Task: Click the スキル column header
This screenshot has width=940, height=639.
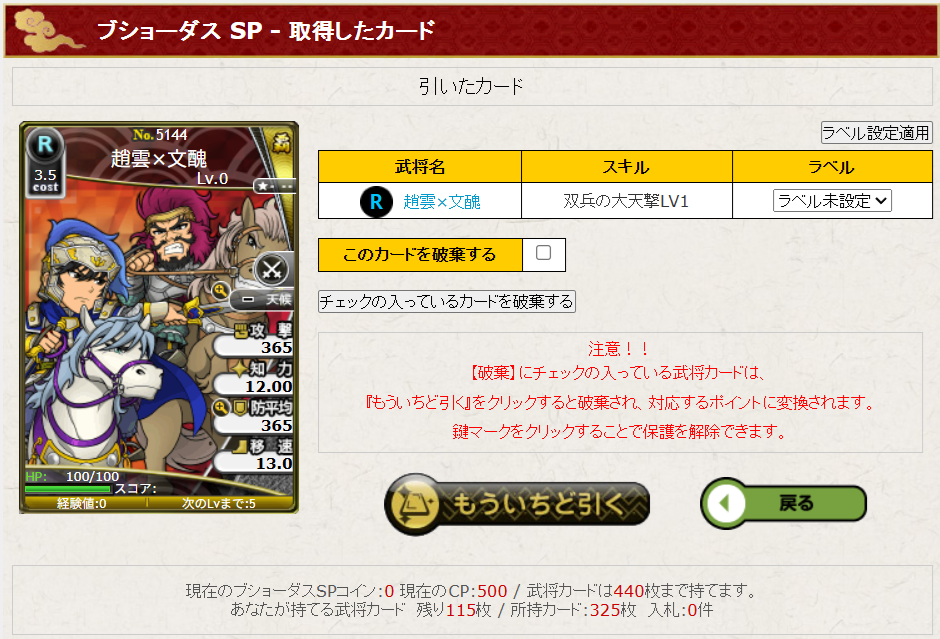Action: click(626, 167)
